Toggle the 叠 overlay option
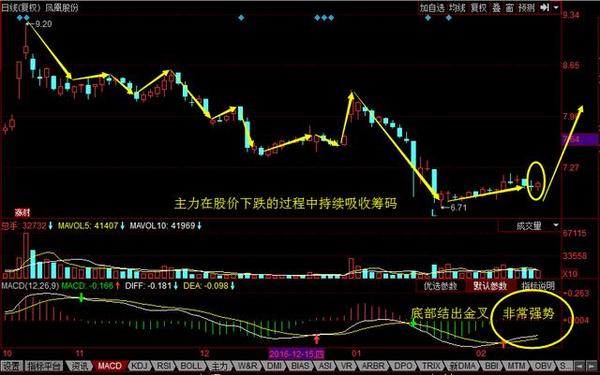The image size is (600, 375). coord(496,7)
